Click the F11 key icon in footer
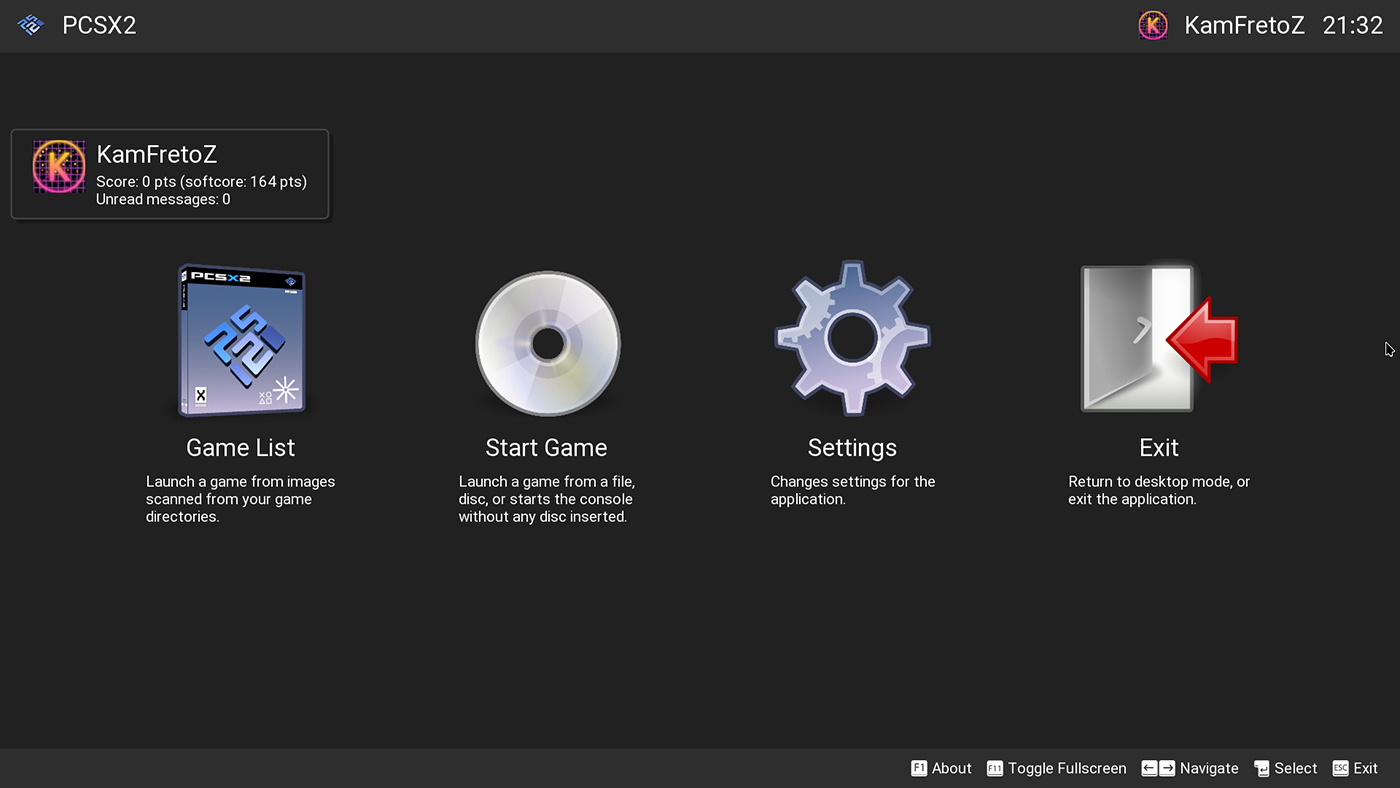This screenshot has width=1400, height=788. (995, 768)
